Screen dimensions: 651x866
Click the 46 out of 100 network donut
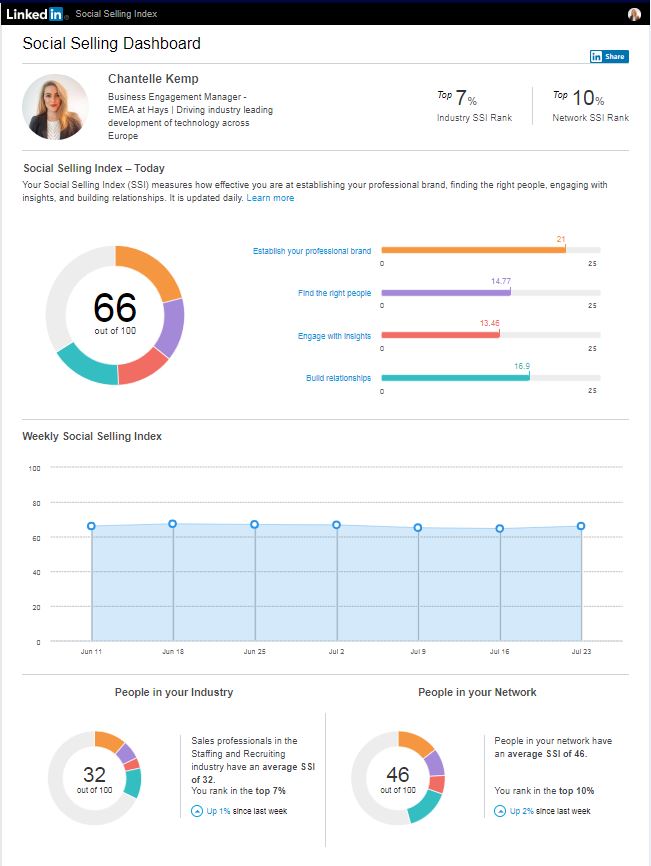tap(398, 778)
